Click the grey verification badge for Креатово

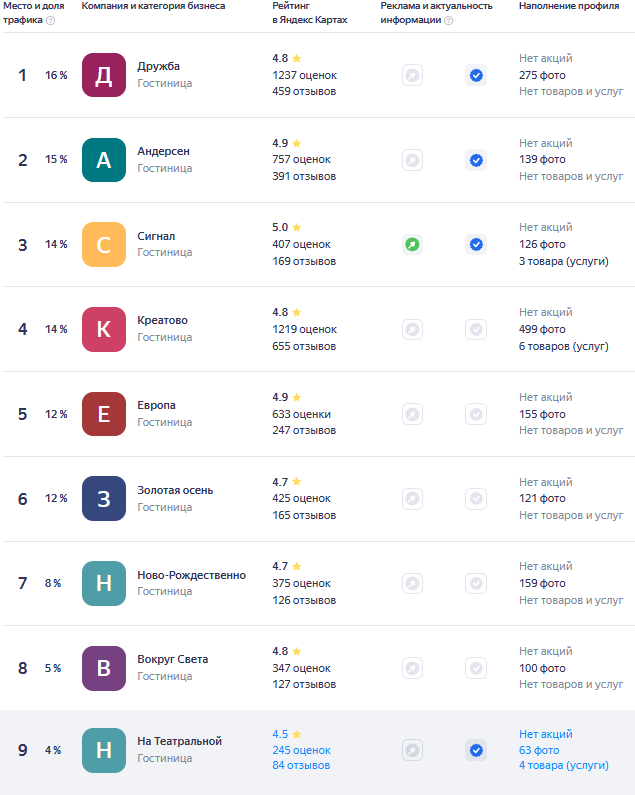point(476,329)
